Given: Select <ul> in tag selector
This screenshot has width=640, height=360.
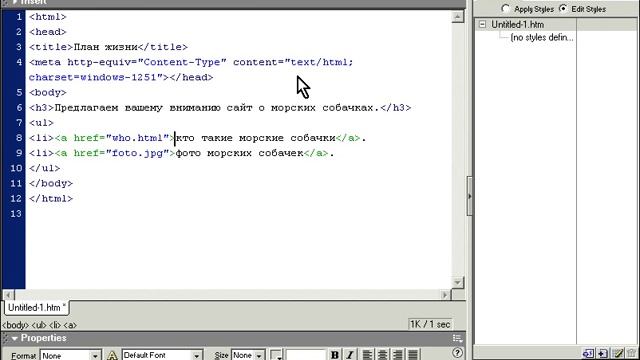Looking at the screenshot, I should 39,325.
